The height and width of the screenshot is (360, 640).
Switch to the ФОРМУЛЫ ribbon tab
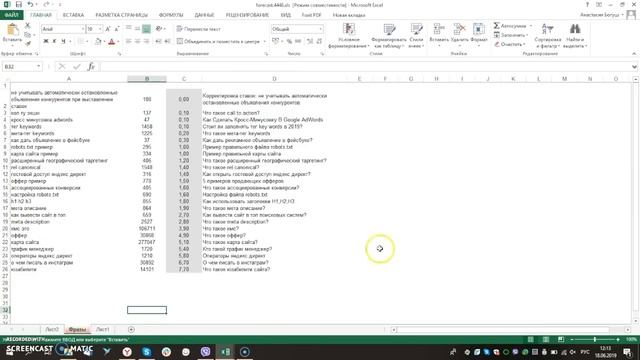coord(171,15)
